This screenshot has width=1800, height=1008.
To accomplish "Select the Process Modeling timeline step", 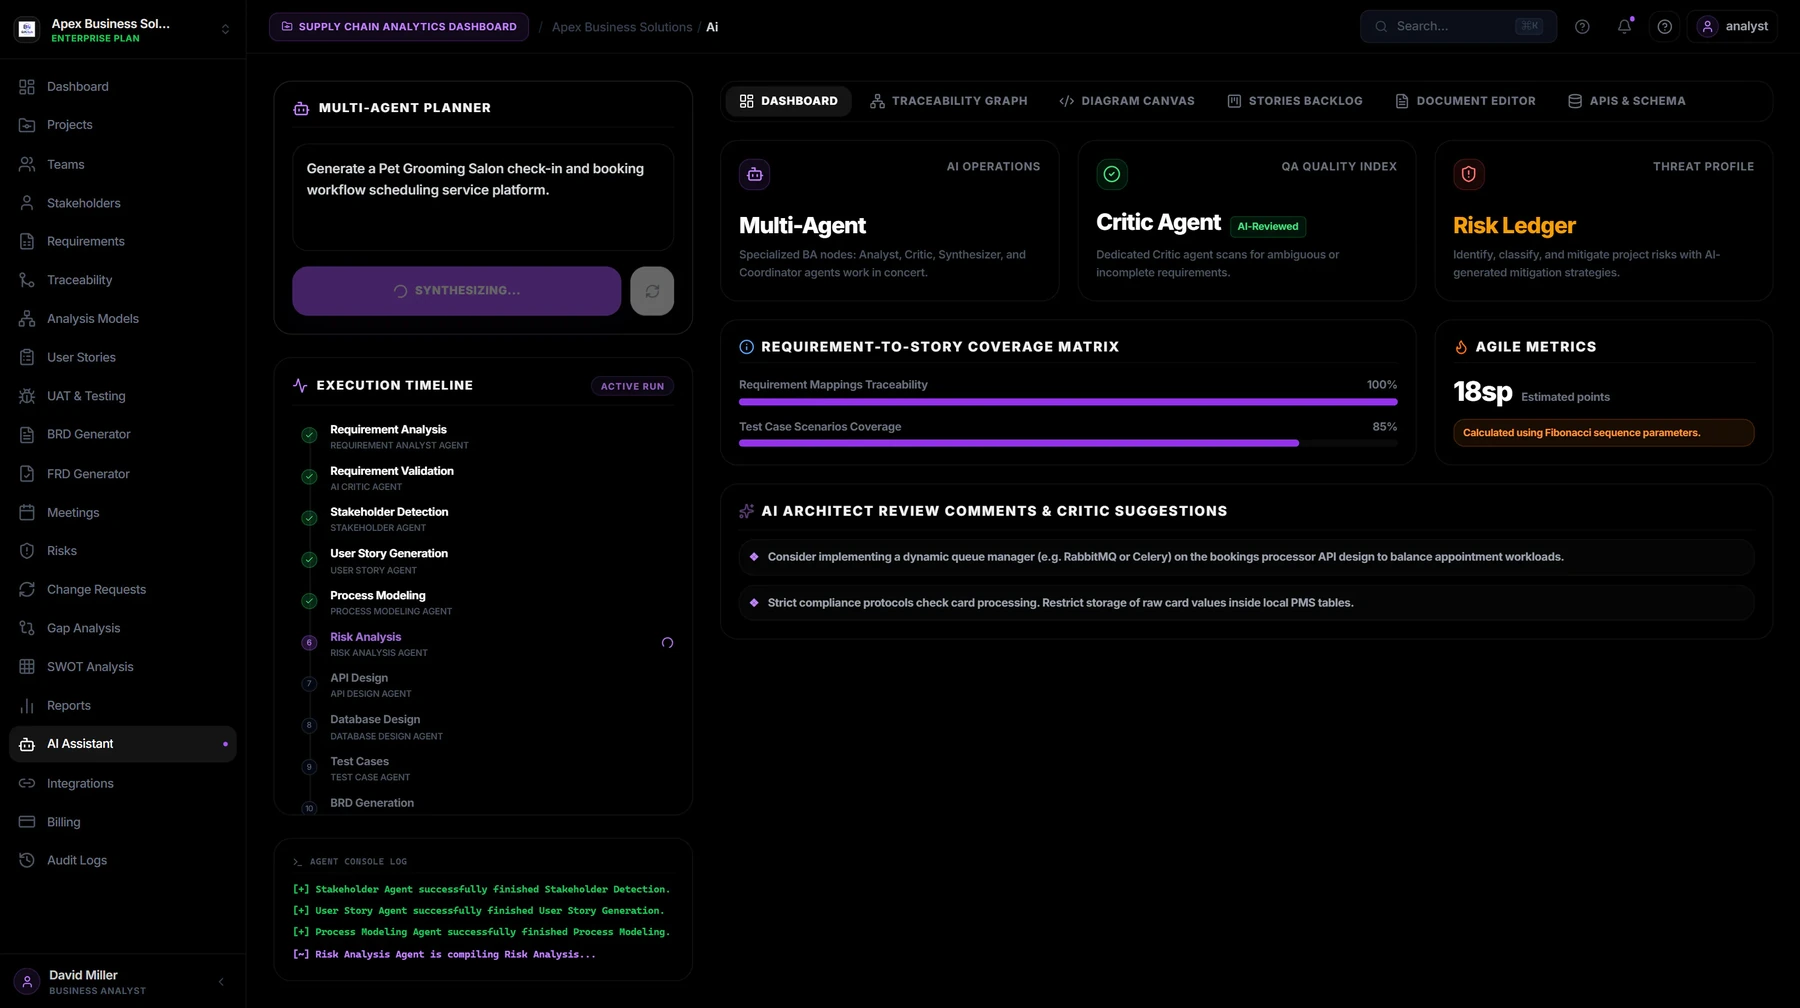I will (483, 602).
